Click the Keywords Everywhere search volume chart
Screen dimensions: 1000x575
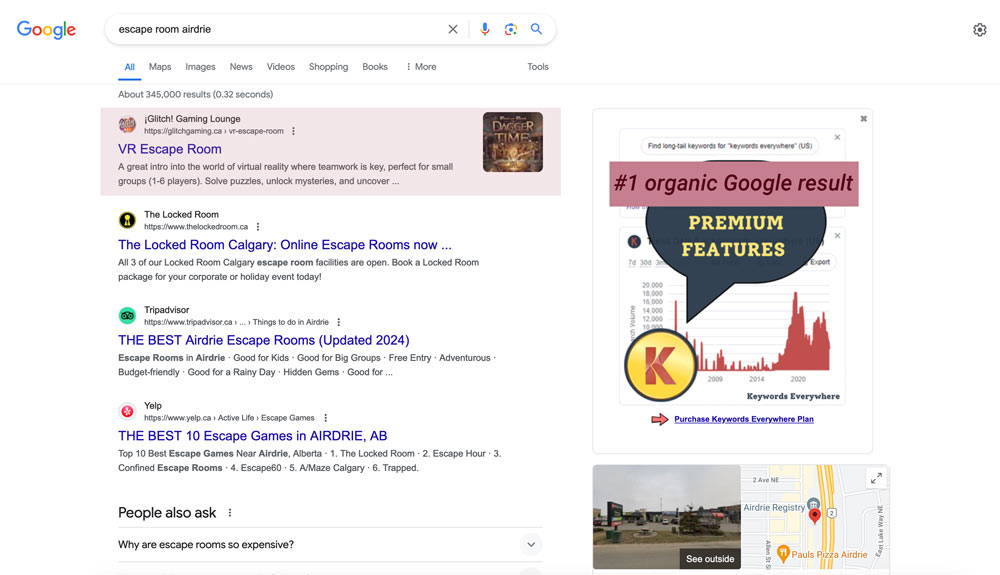tap(732, 316)
